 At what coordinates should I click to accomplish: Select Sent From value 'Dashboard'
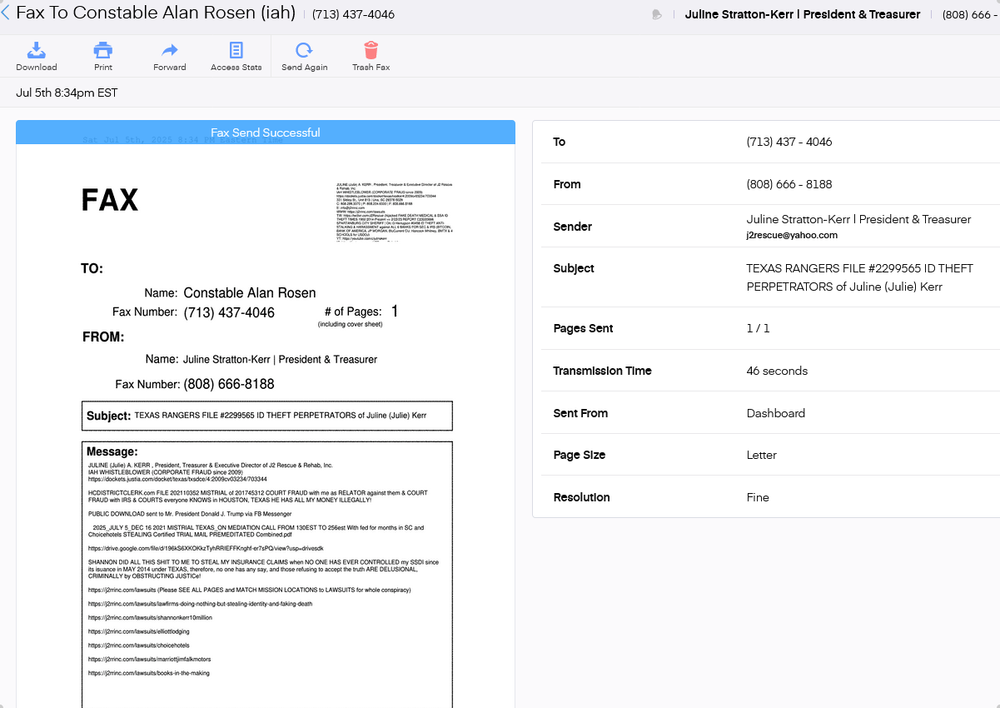click(776, 413)
